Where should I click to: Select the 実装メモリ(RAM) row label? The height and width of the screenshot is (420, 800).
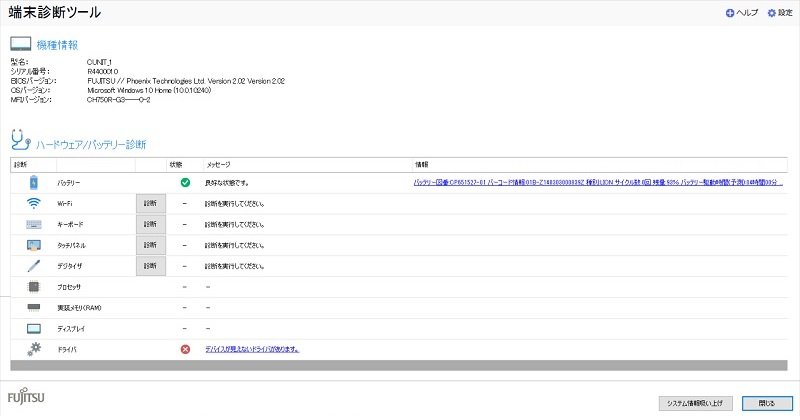tap(79, 308)
